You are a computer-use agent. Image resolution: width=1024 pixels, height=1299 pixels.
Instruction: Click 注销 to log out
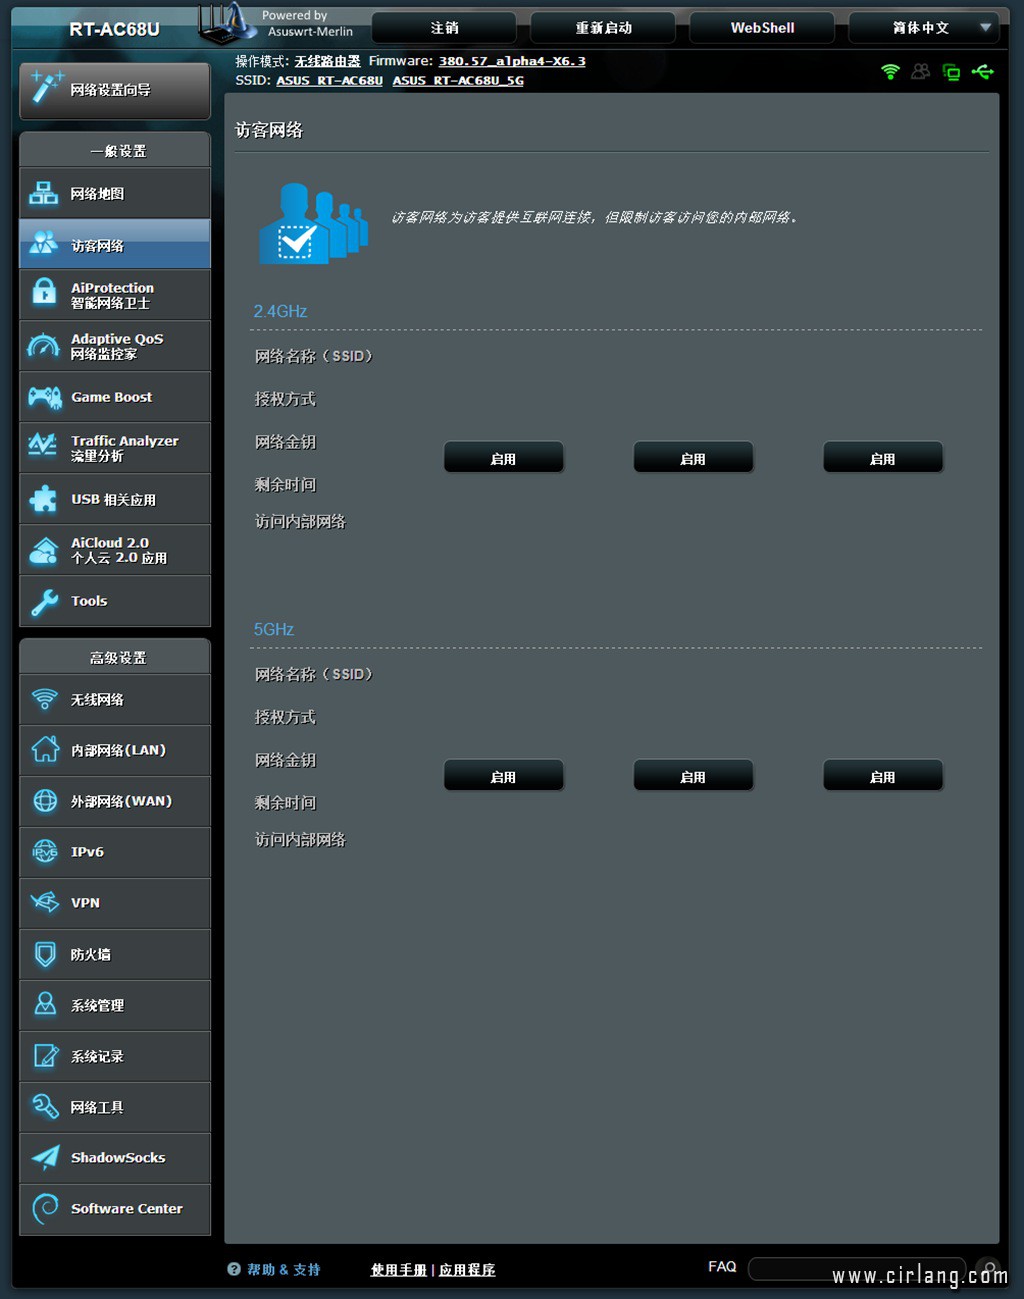coord(444,28)
